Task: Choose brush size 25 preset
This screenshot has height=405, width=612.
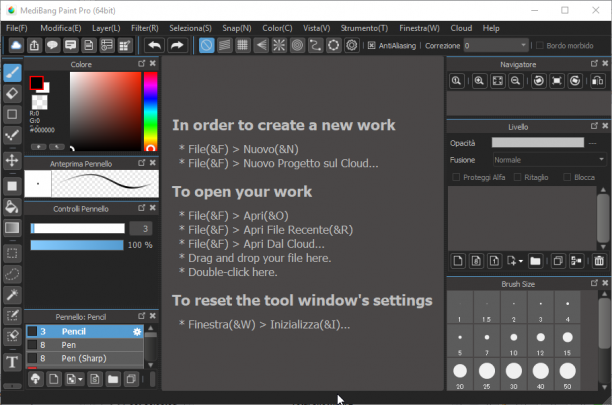Action: (x=487, y=375)
